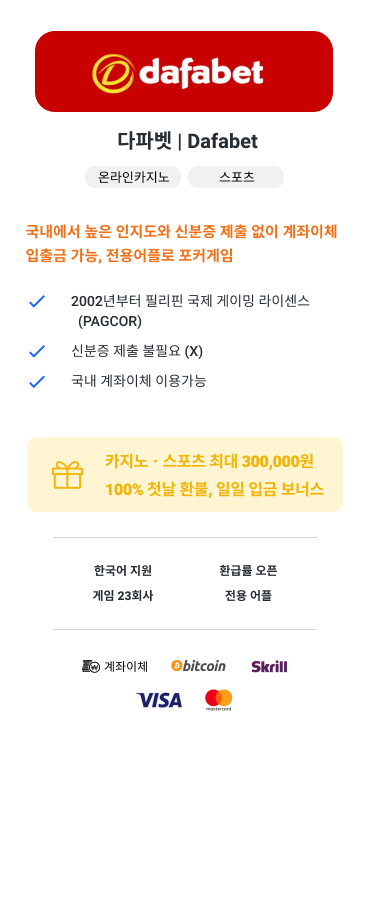Click the checkmark beside 신분증 제출 불필요
This screenshot has height=902, width=370.
coord(37,351)
